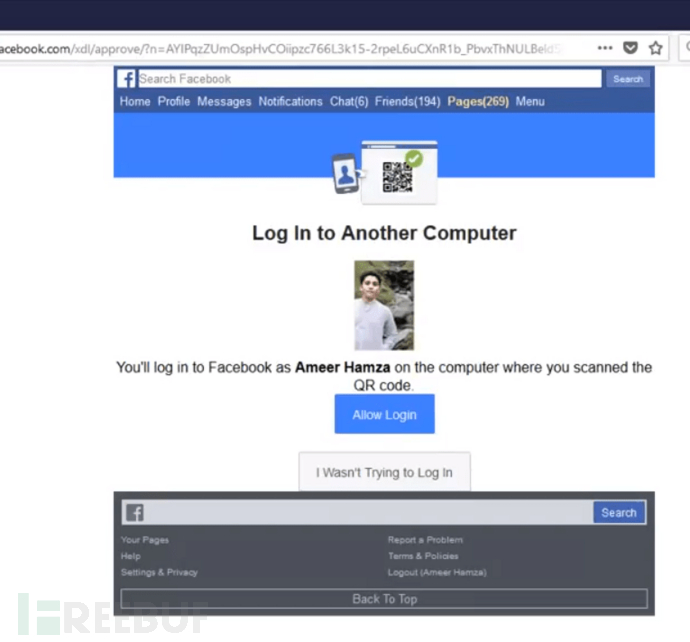Click the Facebook logo in top header
The width and height of the screenshot is (690, 642).
(127, 79)
